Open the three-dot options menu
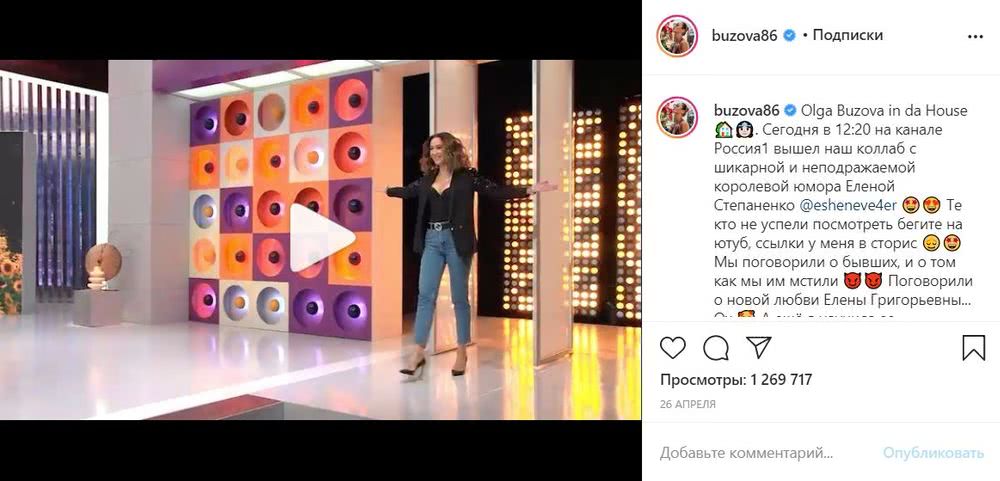Image resolution: width=1000 pixels, height=481 pixels. click(x=975, y=37)
